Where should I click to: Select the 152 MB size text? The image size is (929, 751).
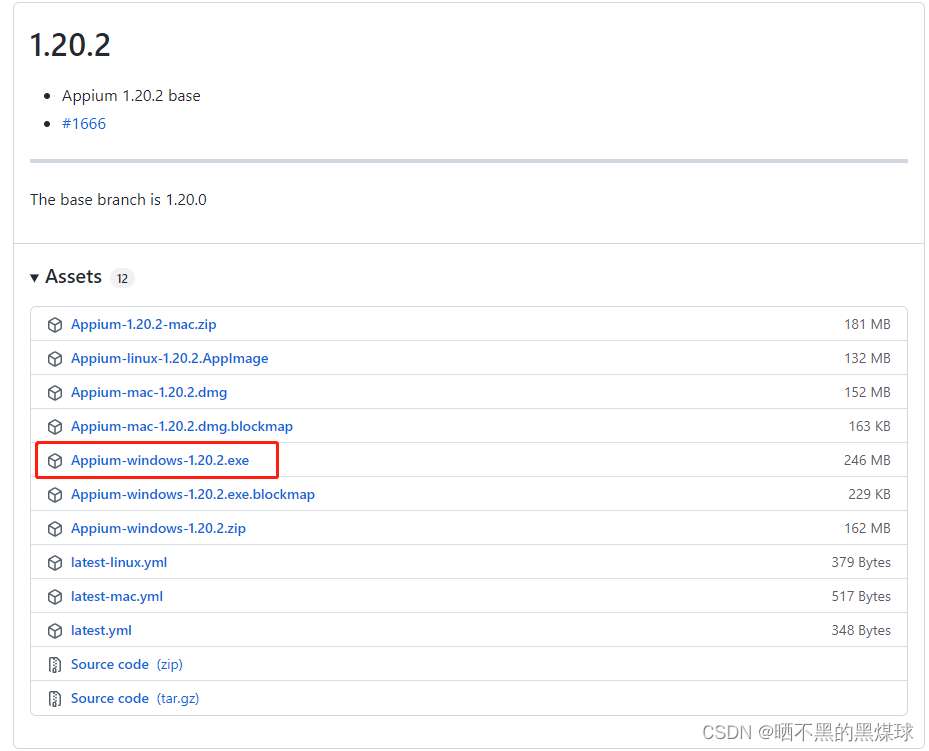point(867,393)
